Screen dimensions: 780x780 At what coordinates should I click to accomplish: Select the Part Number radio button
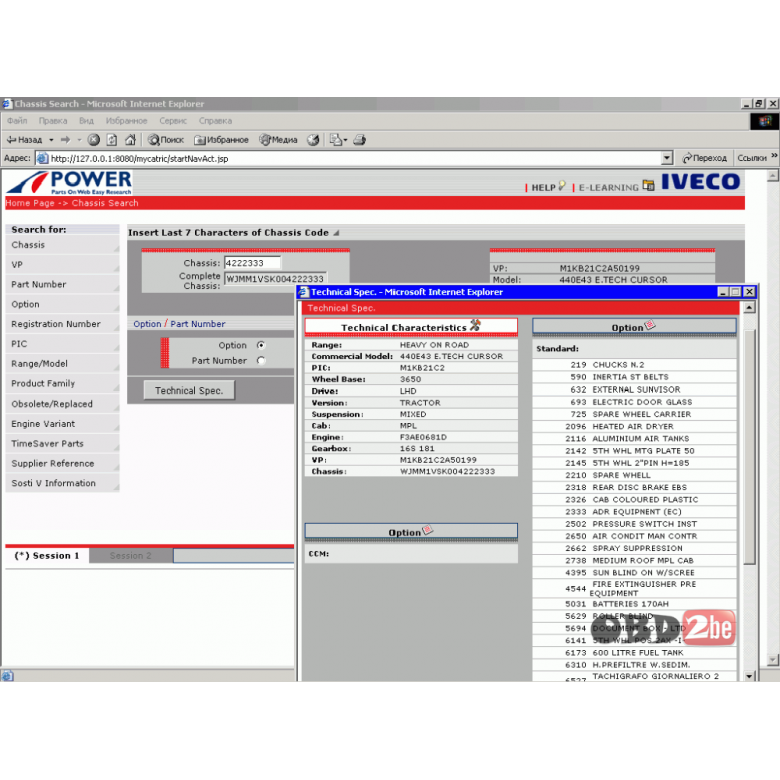pyautogui.click(x=261, y=361)
